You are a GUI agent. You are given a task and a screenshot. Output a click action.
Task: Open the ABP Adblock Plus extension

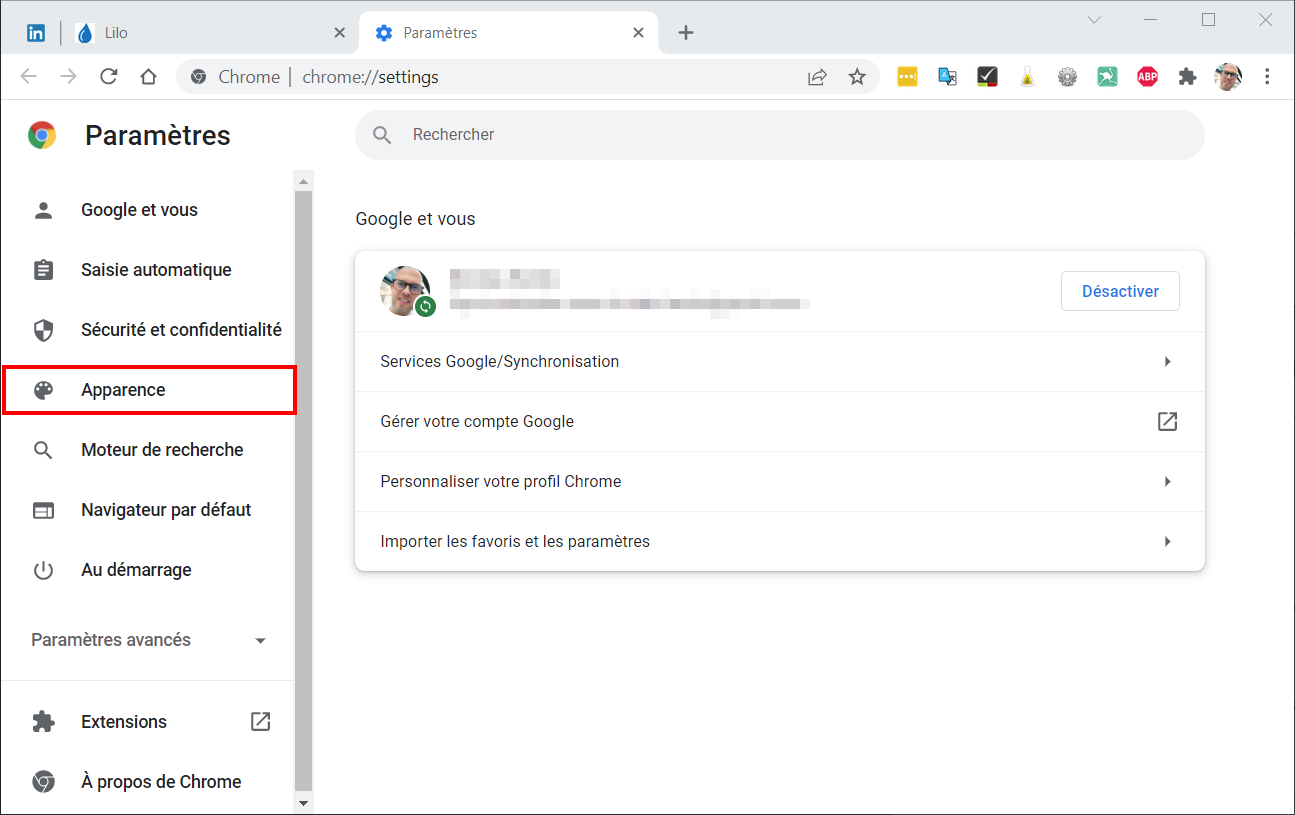tap(1147, 77)
